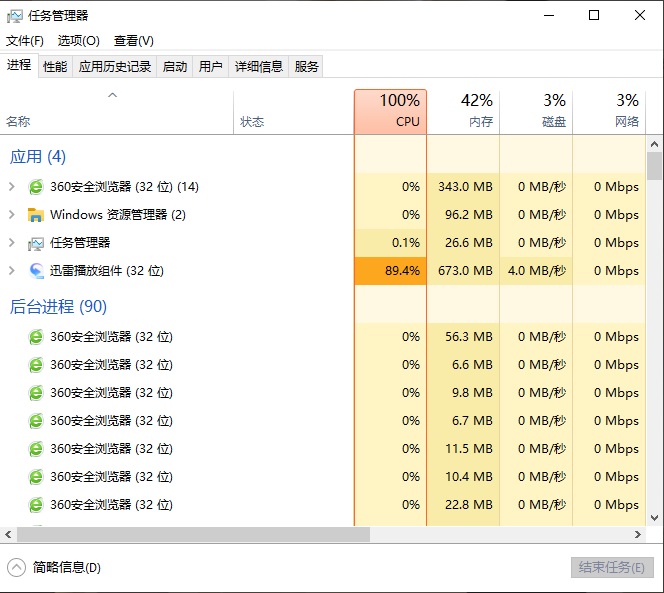Screen dimensions: 664x593
Task: Click the 结束任务(E) button
Action: click(611, 567)
